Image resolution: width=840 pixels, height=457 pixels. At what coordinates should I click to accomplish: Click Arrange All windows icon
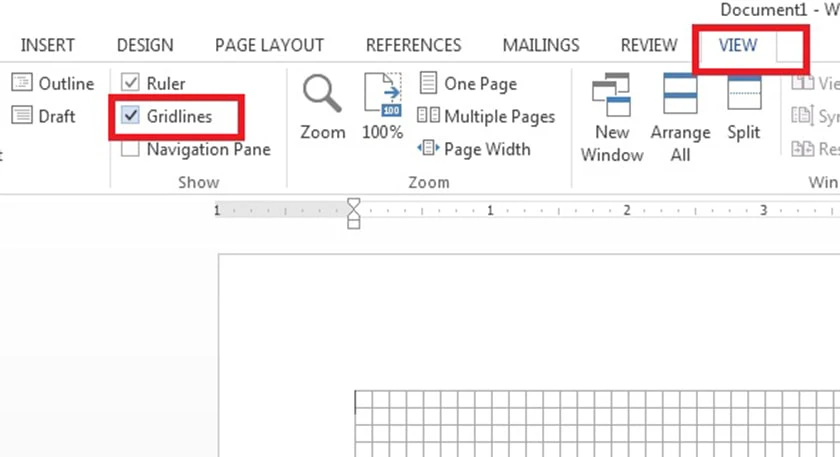click(x=680, y=118)
